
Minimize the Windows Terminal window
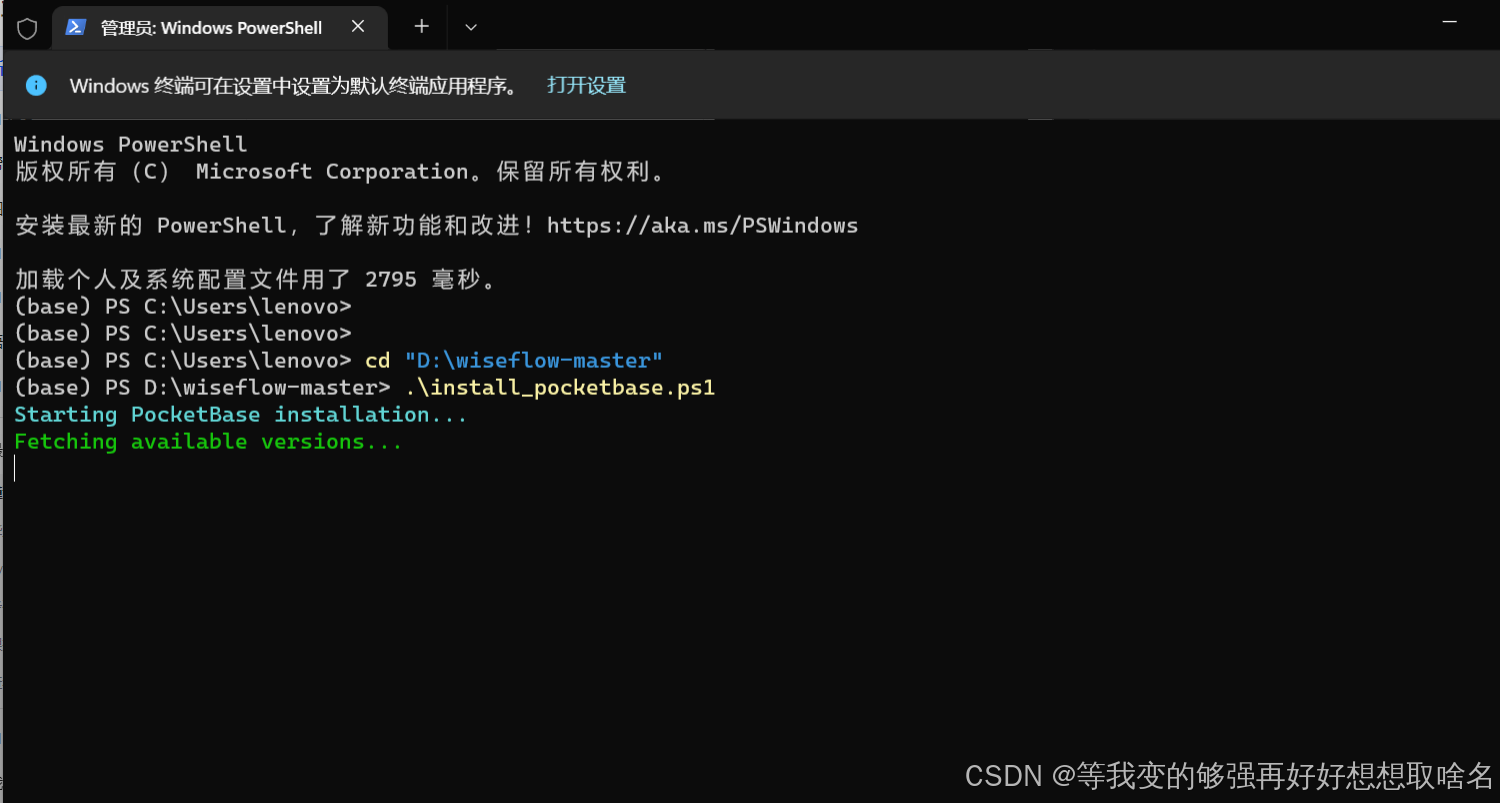click(1449, 22)
